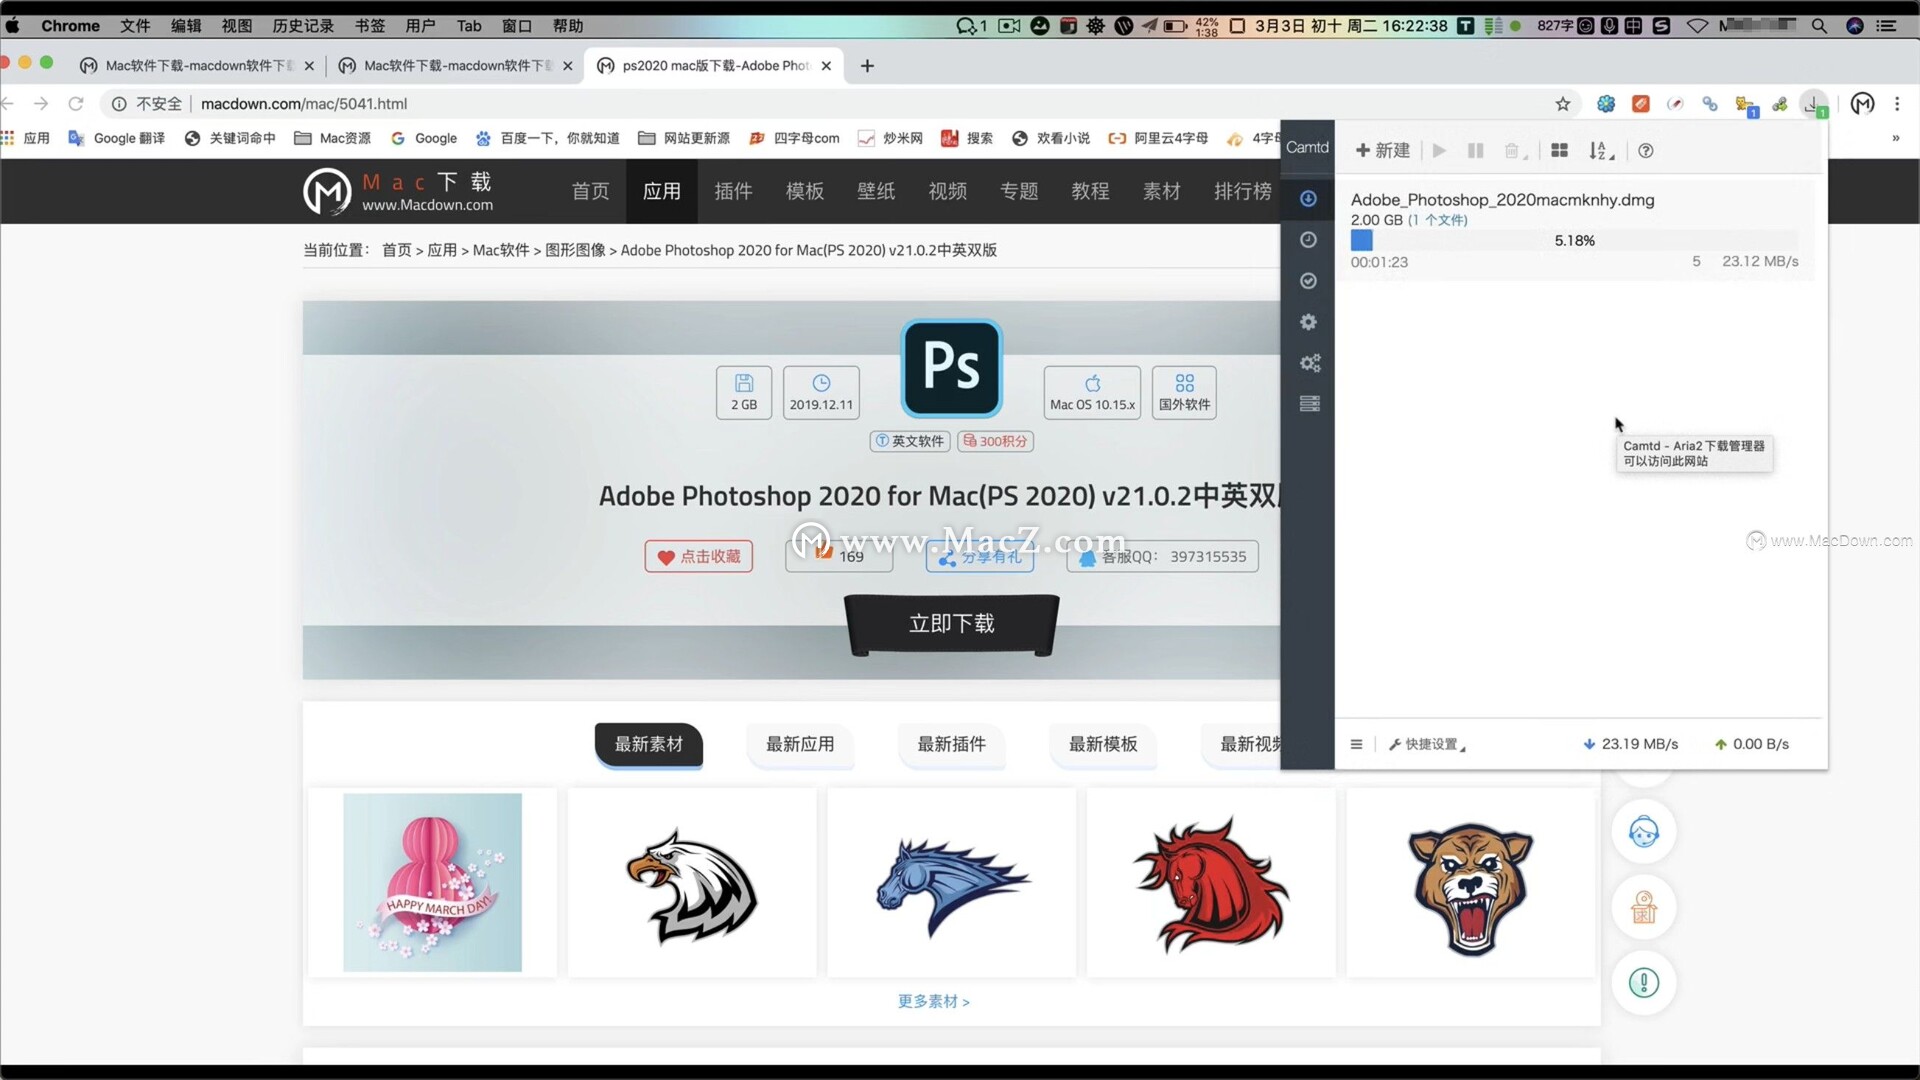Click the (1 个文件) file count link

[x=1438, y=220]
